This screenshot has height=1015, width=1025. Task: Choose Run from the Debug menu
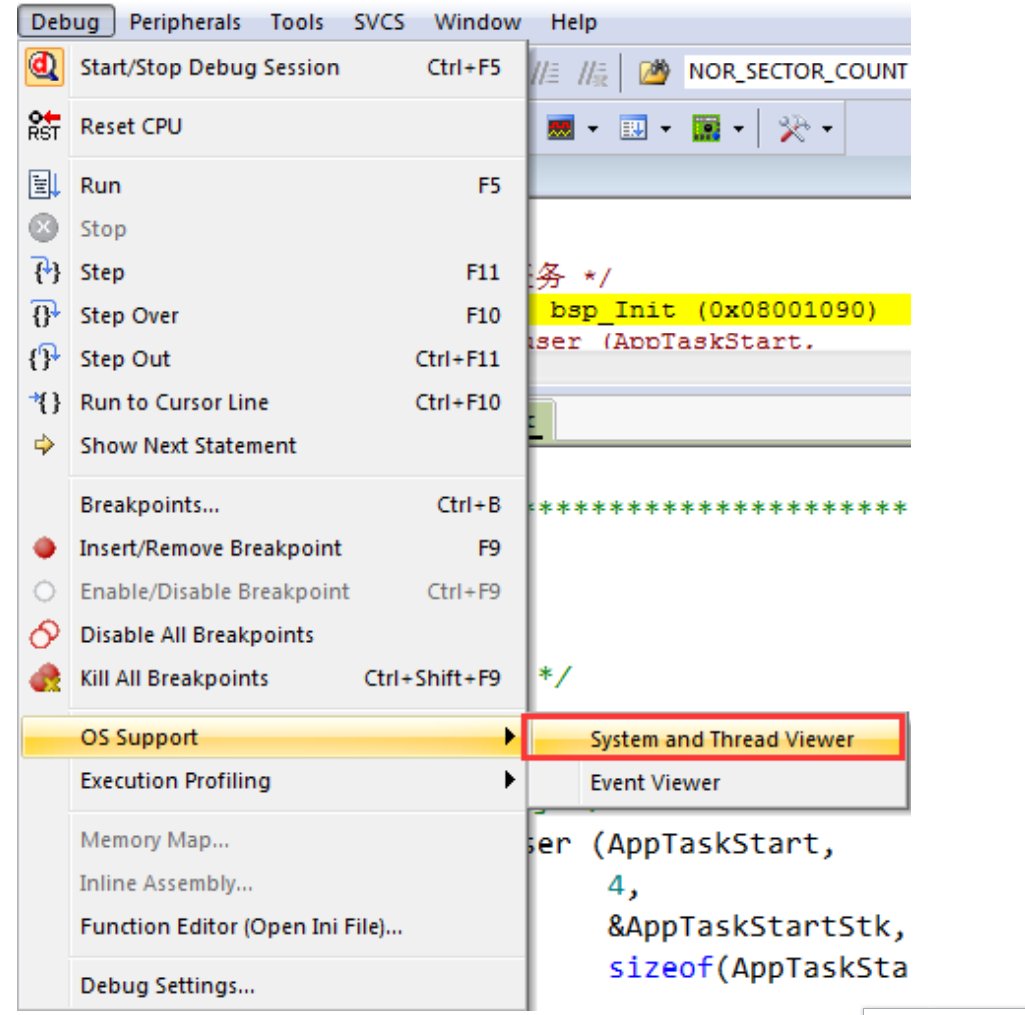[x=273, y=185]
